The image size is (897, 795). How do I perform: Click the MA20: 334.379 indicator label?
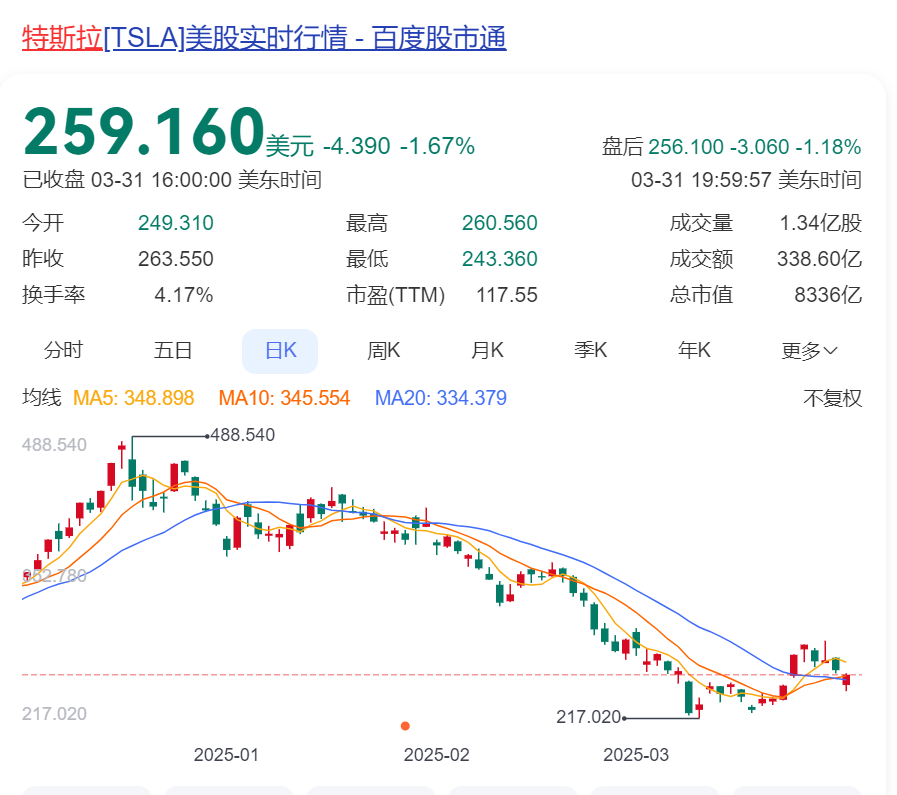click(x=440, y=398)
